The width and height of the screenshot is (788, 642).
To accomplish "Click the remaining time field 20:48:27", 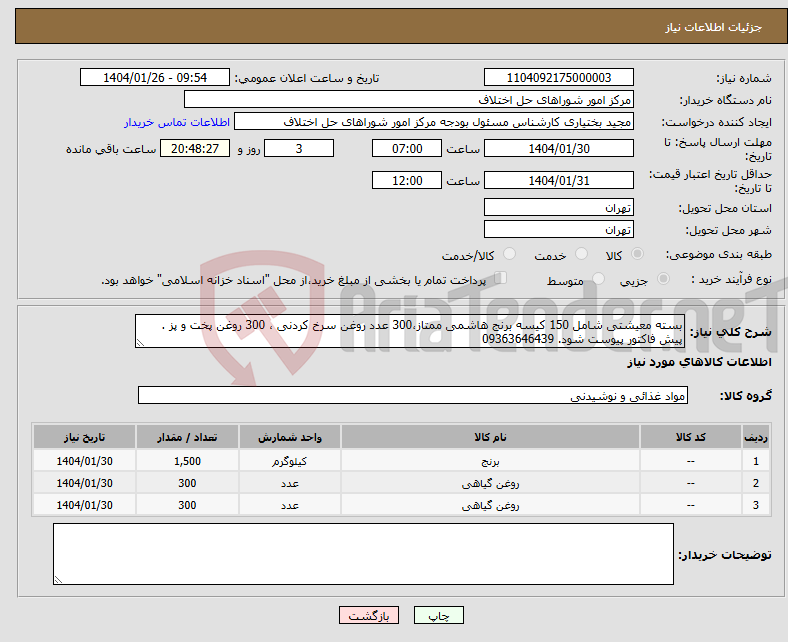I will coord(195,148).
